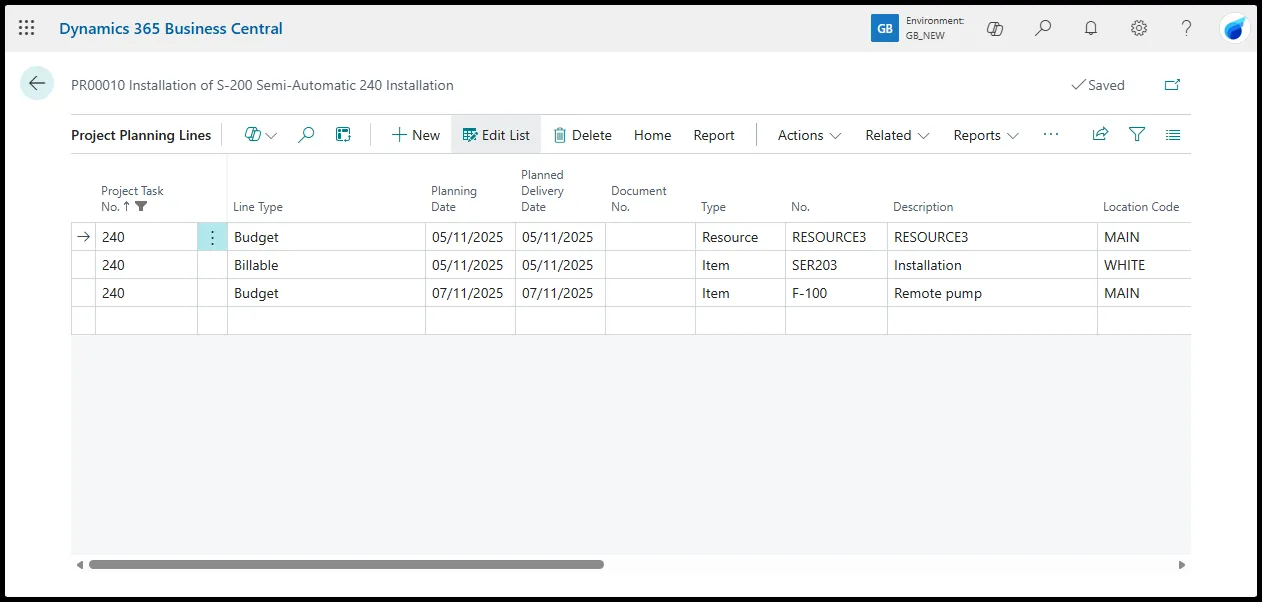The width and height of the screenshot is (1262, 602).
Task: Expand the Related menu
Action: (897, 135)
